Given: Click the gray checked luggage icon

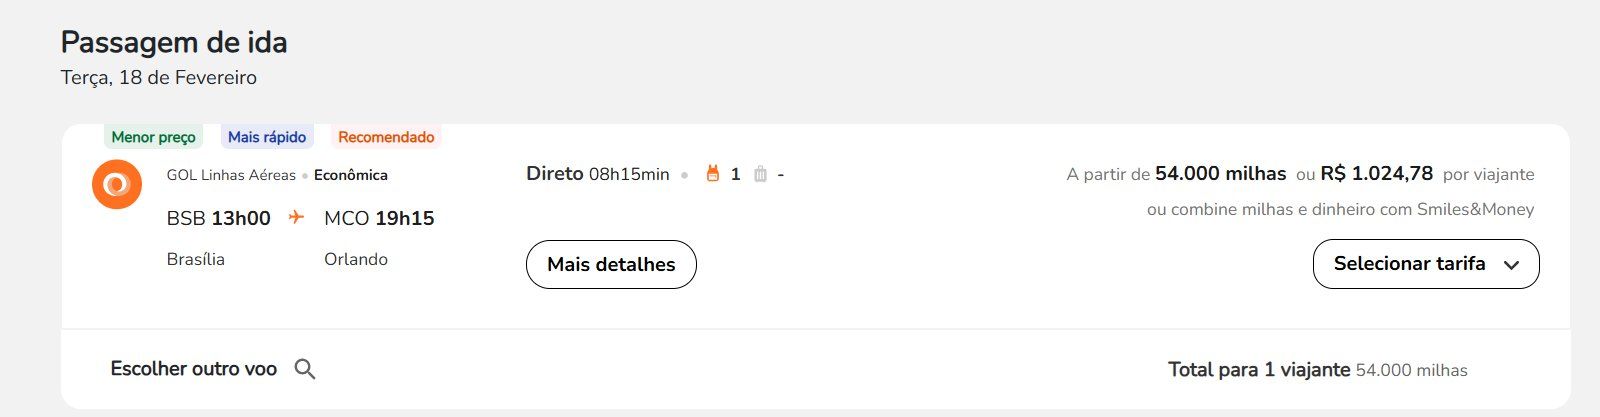Looking at the screenshot, I should coord(760,174).
